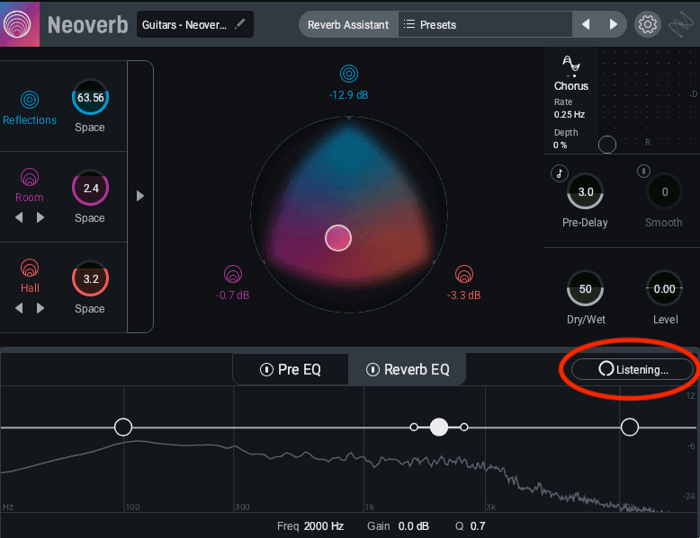Open the Reverb Assistant
This screenshot has height=538, width=700.
point(348,25)
